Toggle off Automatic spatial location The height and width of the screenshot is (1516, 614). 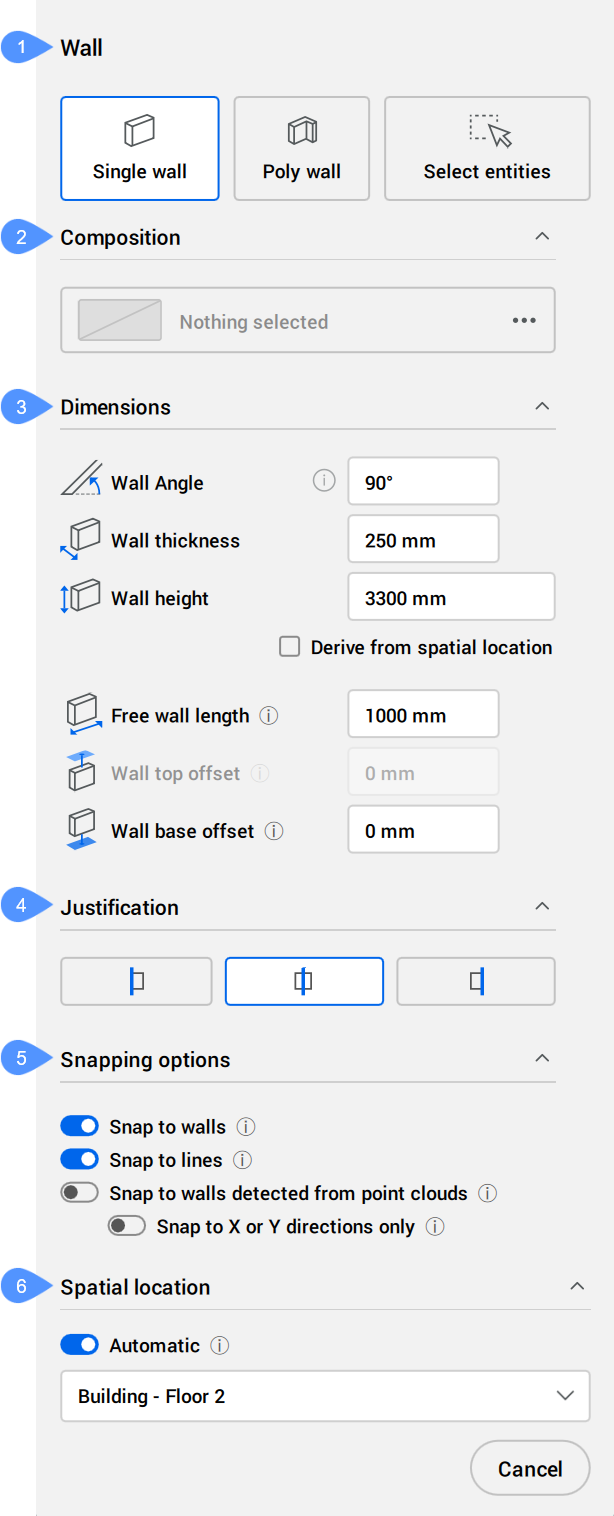[80, 1346]
